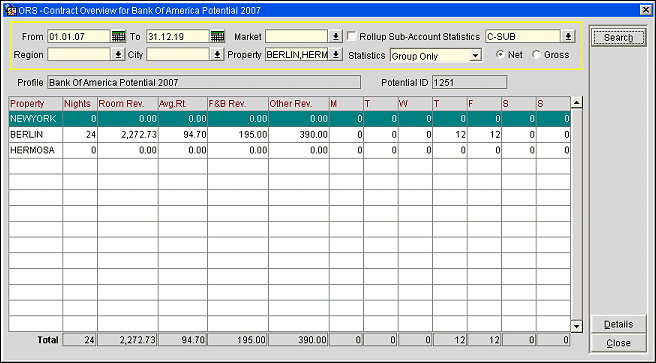Select the BERLIN property row

pos(289,135)
